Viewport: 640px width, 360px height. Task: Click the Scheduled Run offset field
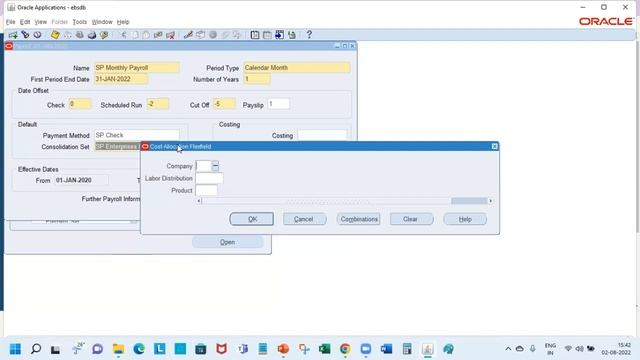(x=158, y=104)
